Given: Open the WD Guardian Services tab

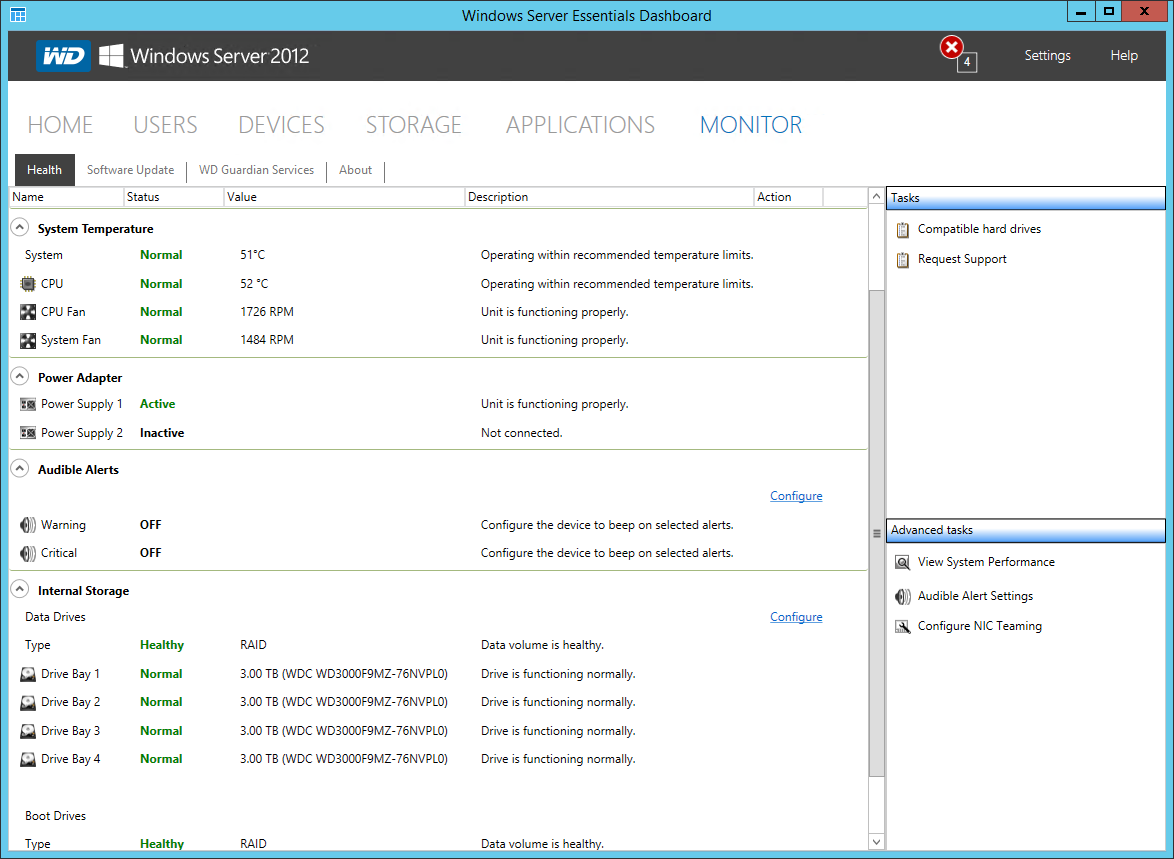Looking at the screenshot, I should pos(256,170).
